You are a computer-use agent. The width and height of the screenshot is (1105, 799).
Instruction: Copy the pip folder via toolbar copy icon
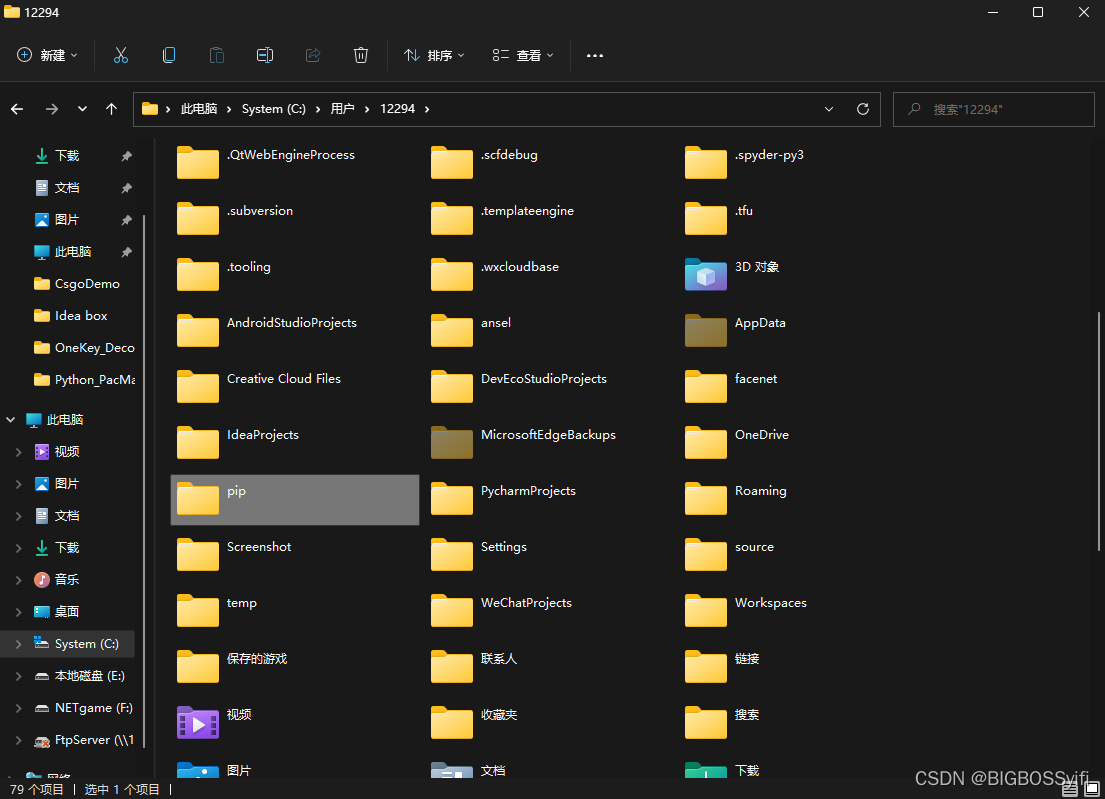pos(169,55)
